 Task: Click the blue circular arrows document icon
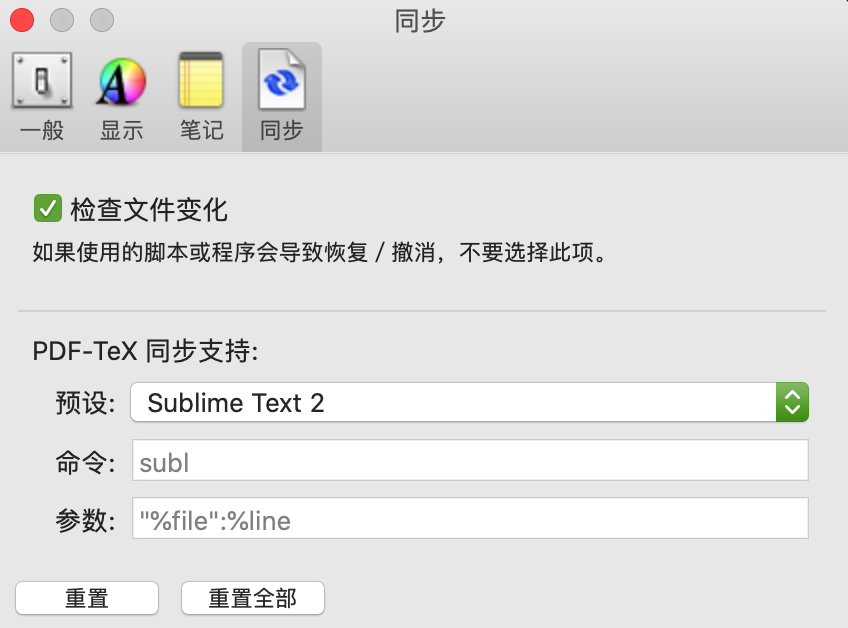point(281,80)
